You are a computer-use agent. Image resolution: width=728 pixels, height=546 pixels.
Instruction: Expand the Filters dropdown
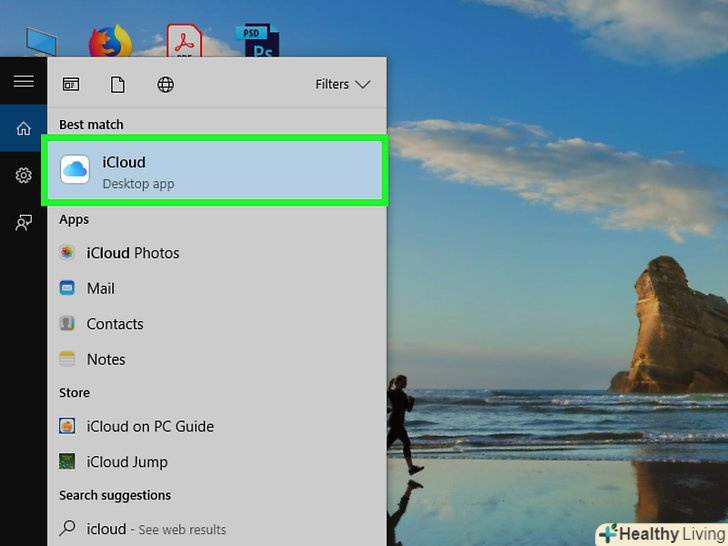pyautogui.click(x=343, y=84)
